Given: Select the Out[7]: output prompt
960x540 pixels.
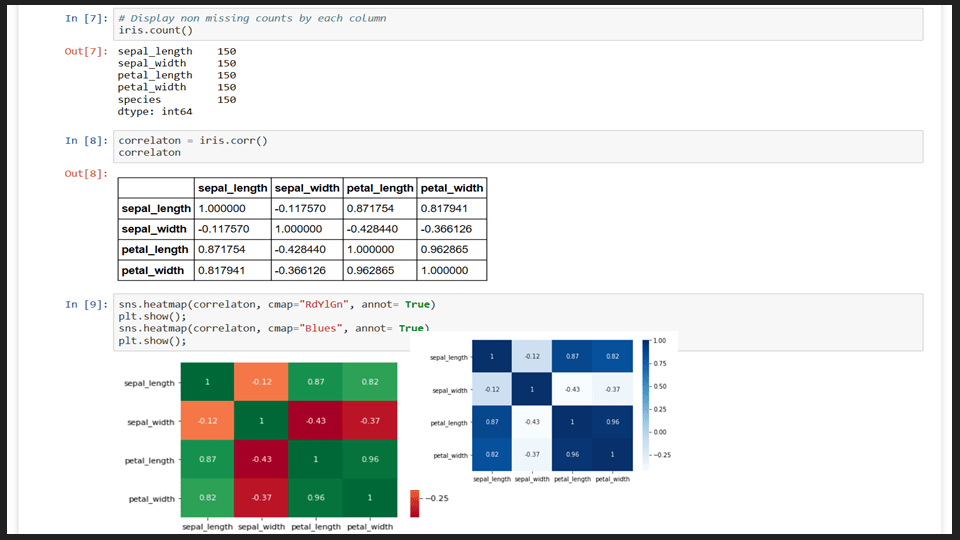Looking at the screenshot, I should [x=86, y=51].
